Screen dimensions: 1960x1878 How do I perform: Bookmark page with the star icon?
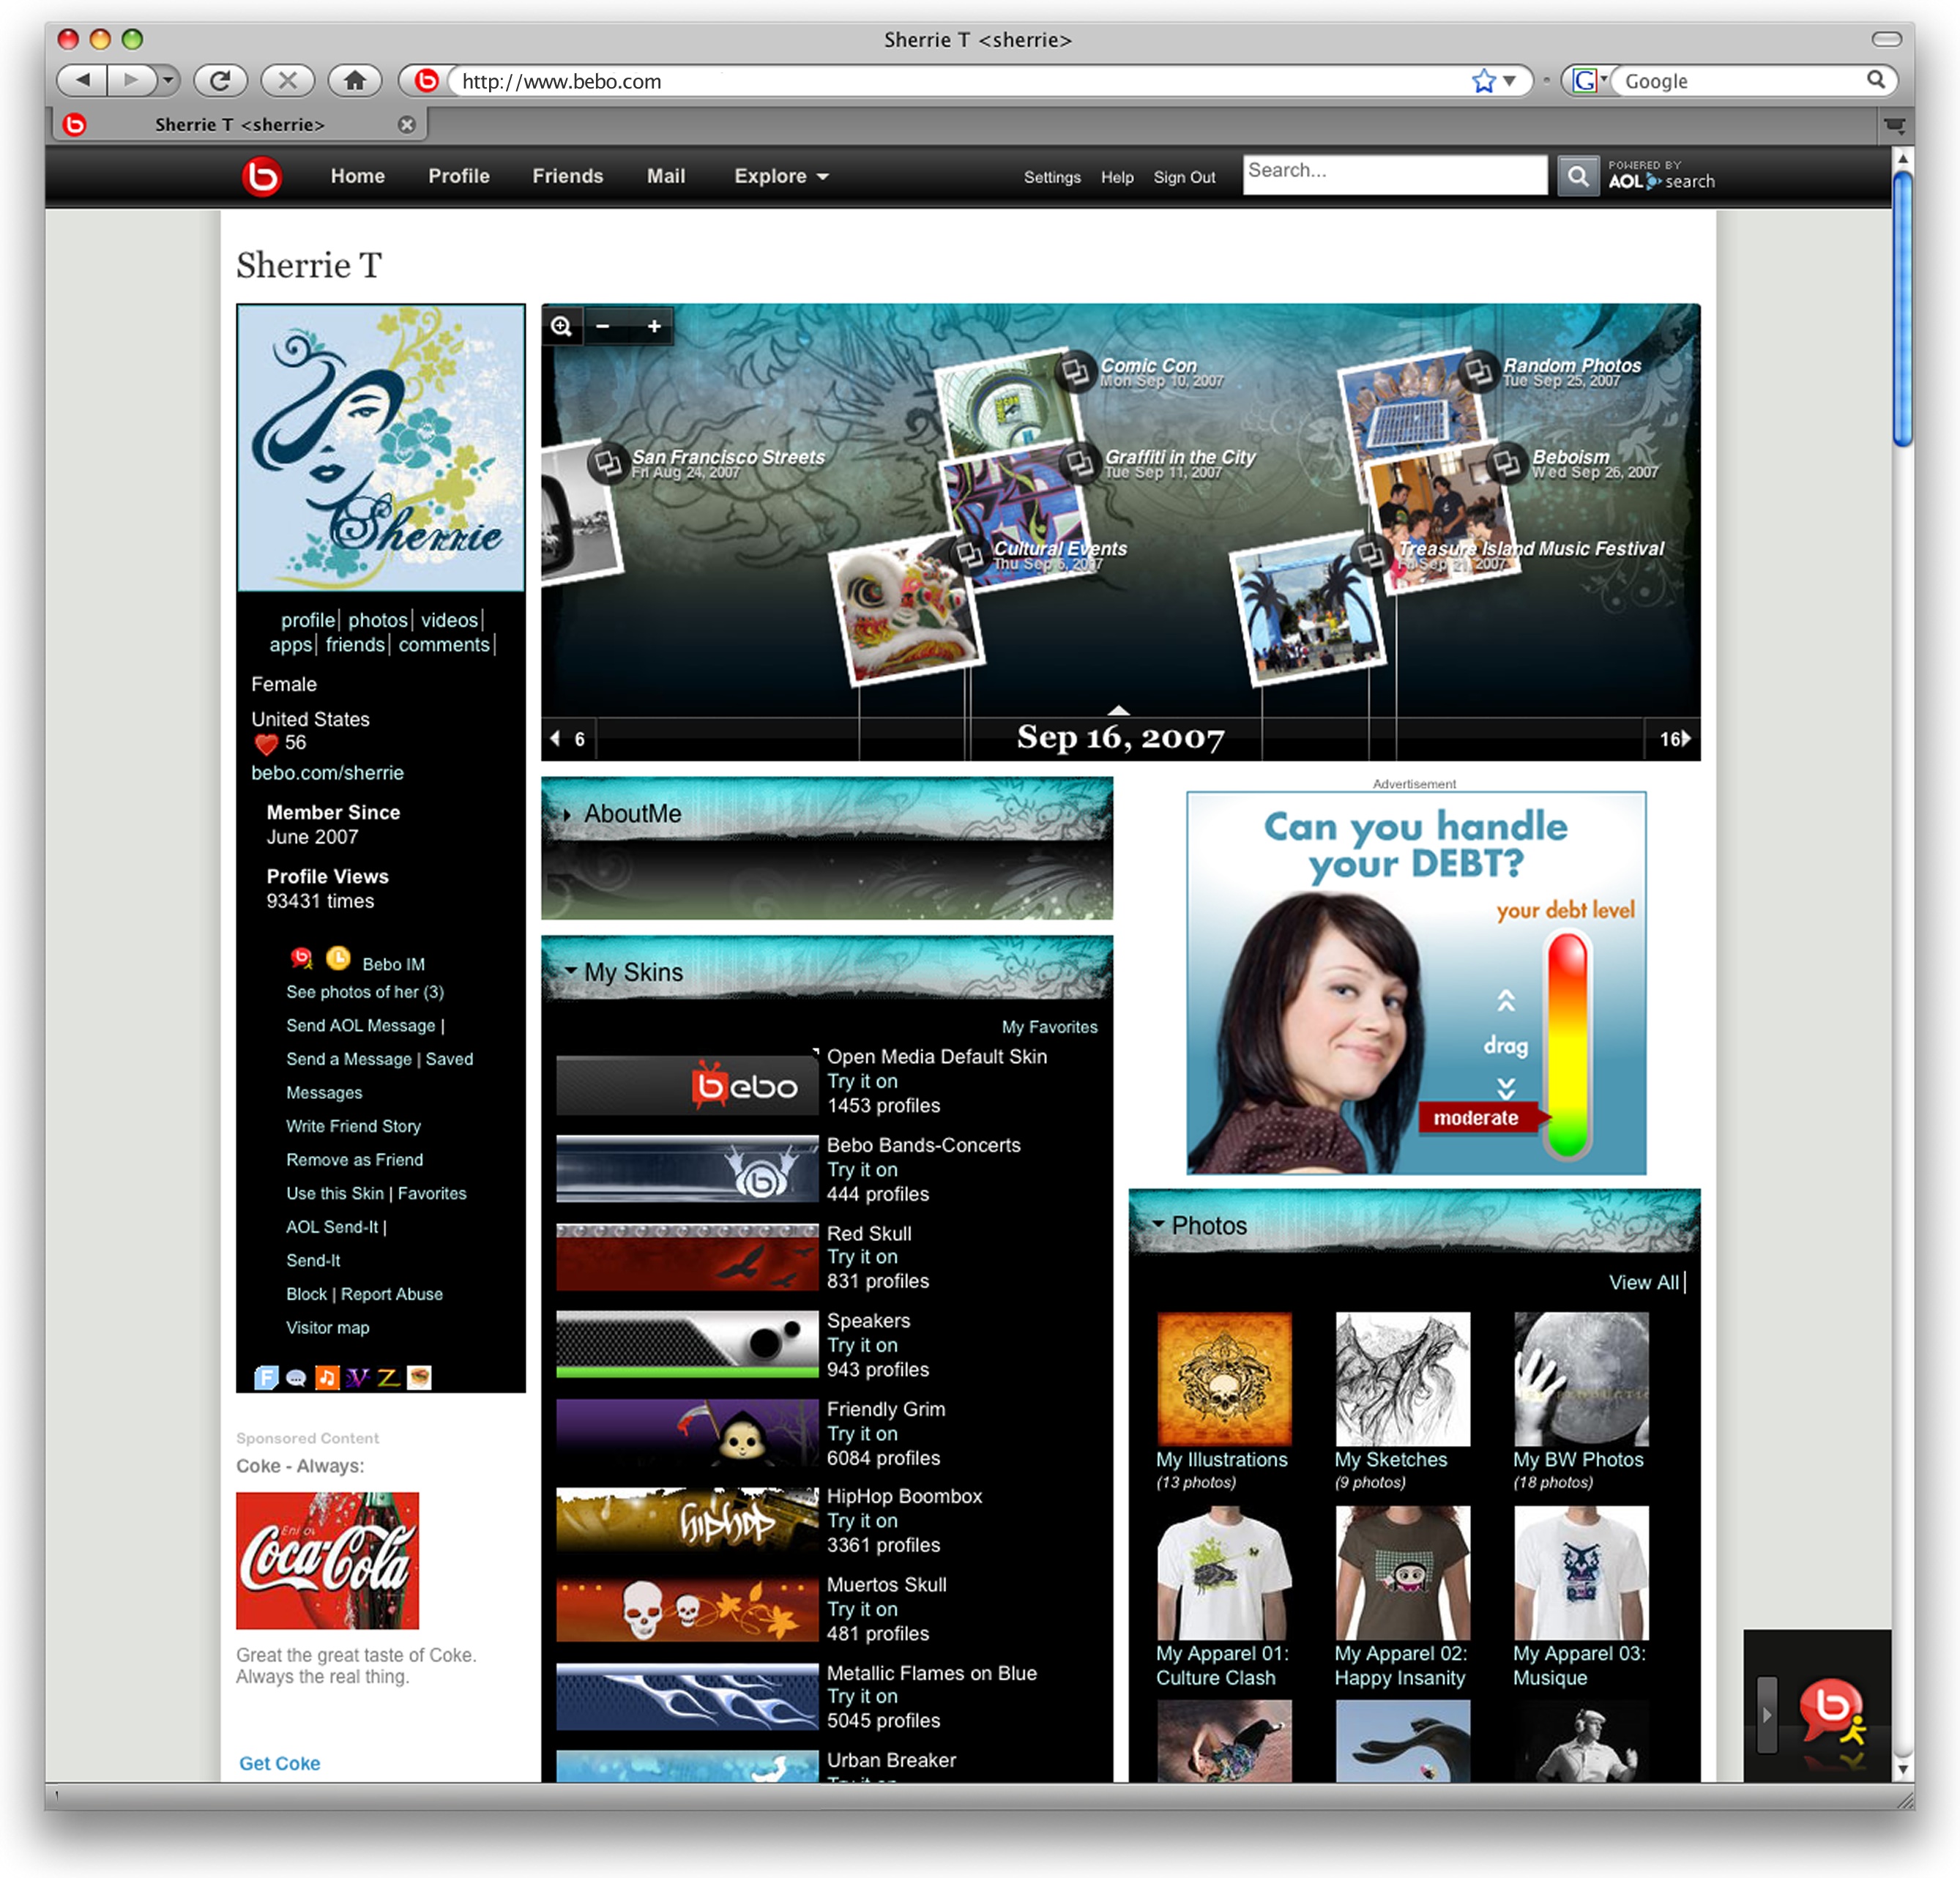(x=1483, y=81)
